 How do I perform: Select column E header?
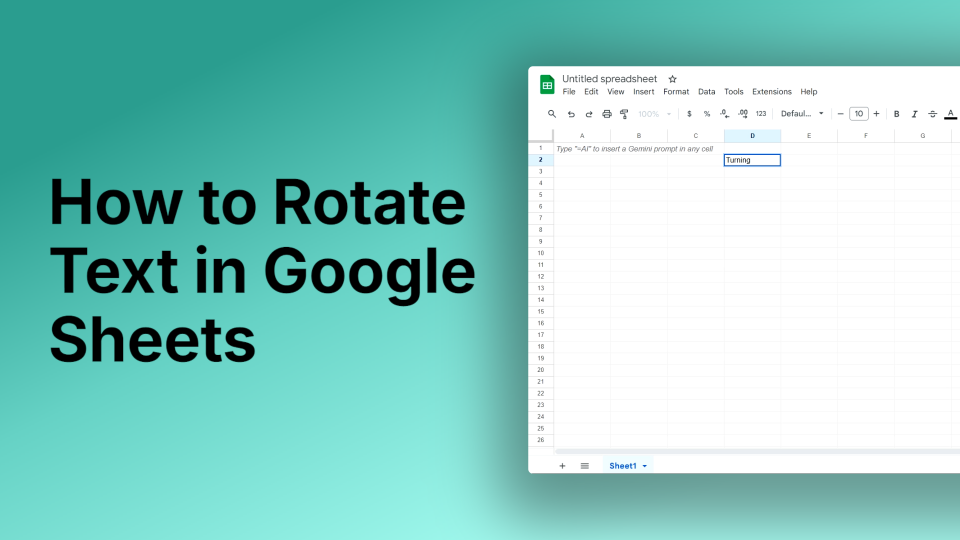tap(809, 136)
